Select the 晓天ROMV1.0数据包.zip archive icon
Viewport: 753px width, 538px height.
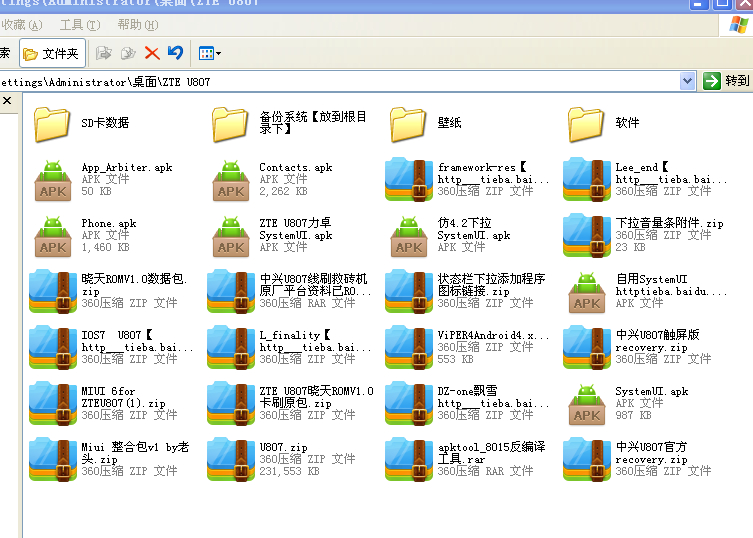pos(53,292)
